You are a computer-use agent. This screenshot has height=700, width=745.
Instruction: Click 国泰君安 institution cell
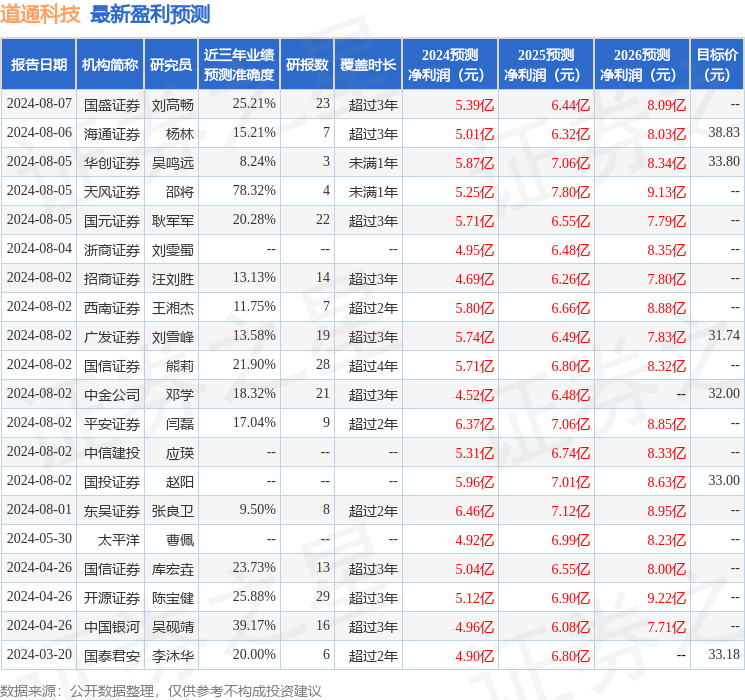[x=112, y=655]
